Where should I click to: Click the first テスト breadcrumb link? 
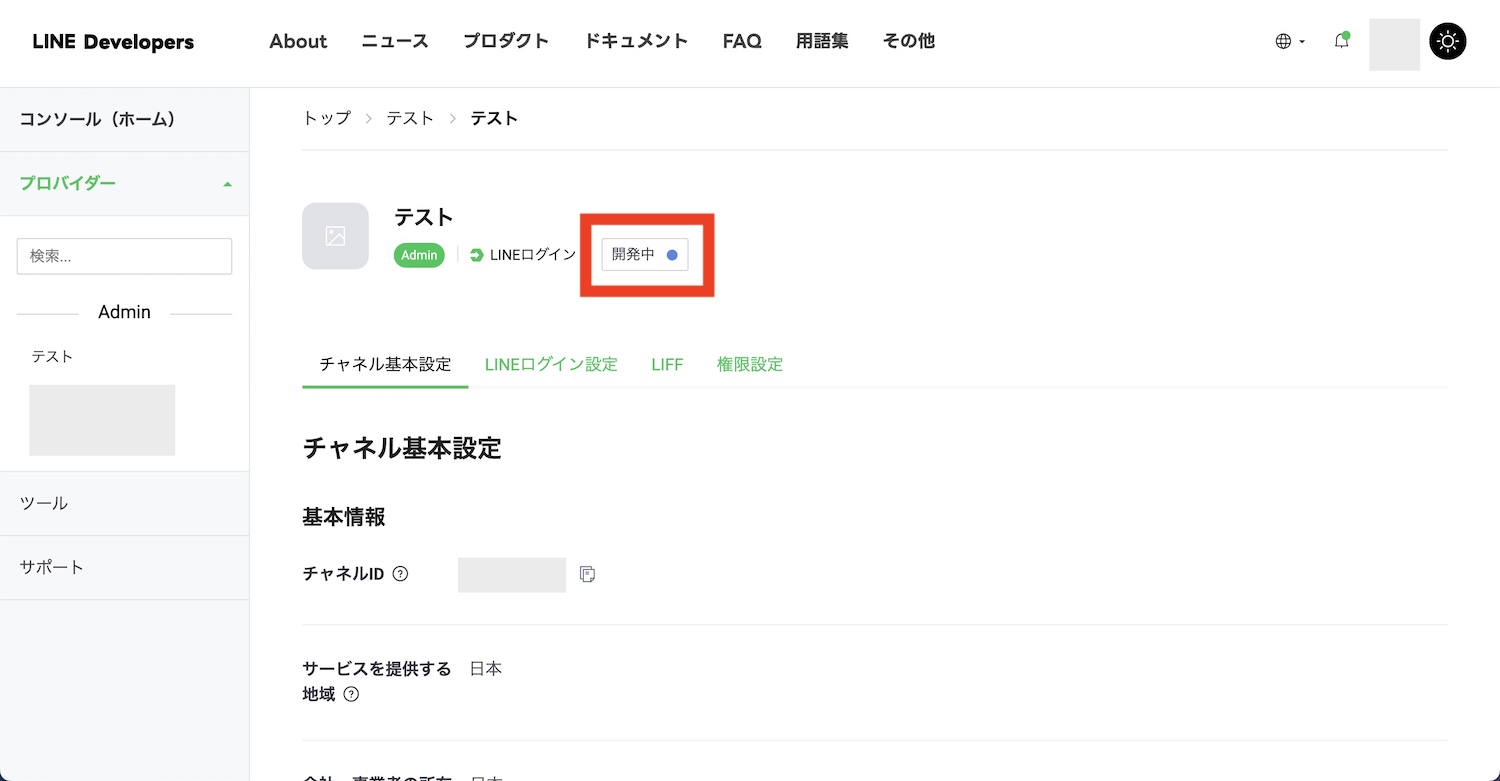(410, 118)
